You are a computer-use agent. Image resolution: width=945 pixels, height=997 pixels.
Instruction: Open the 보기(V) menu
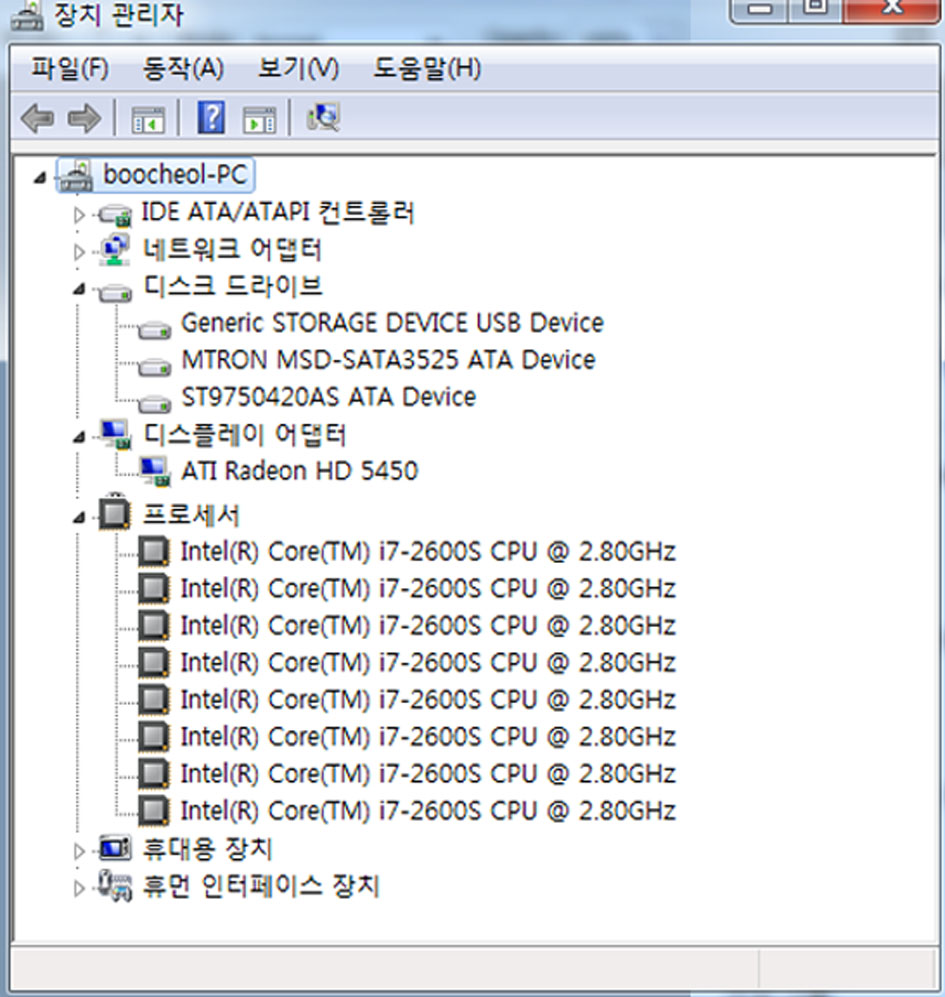[298, 68]
